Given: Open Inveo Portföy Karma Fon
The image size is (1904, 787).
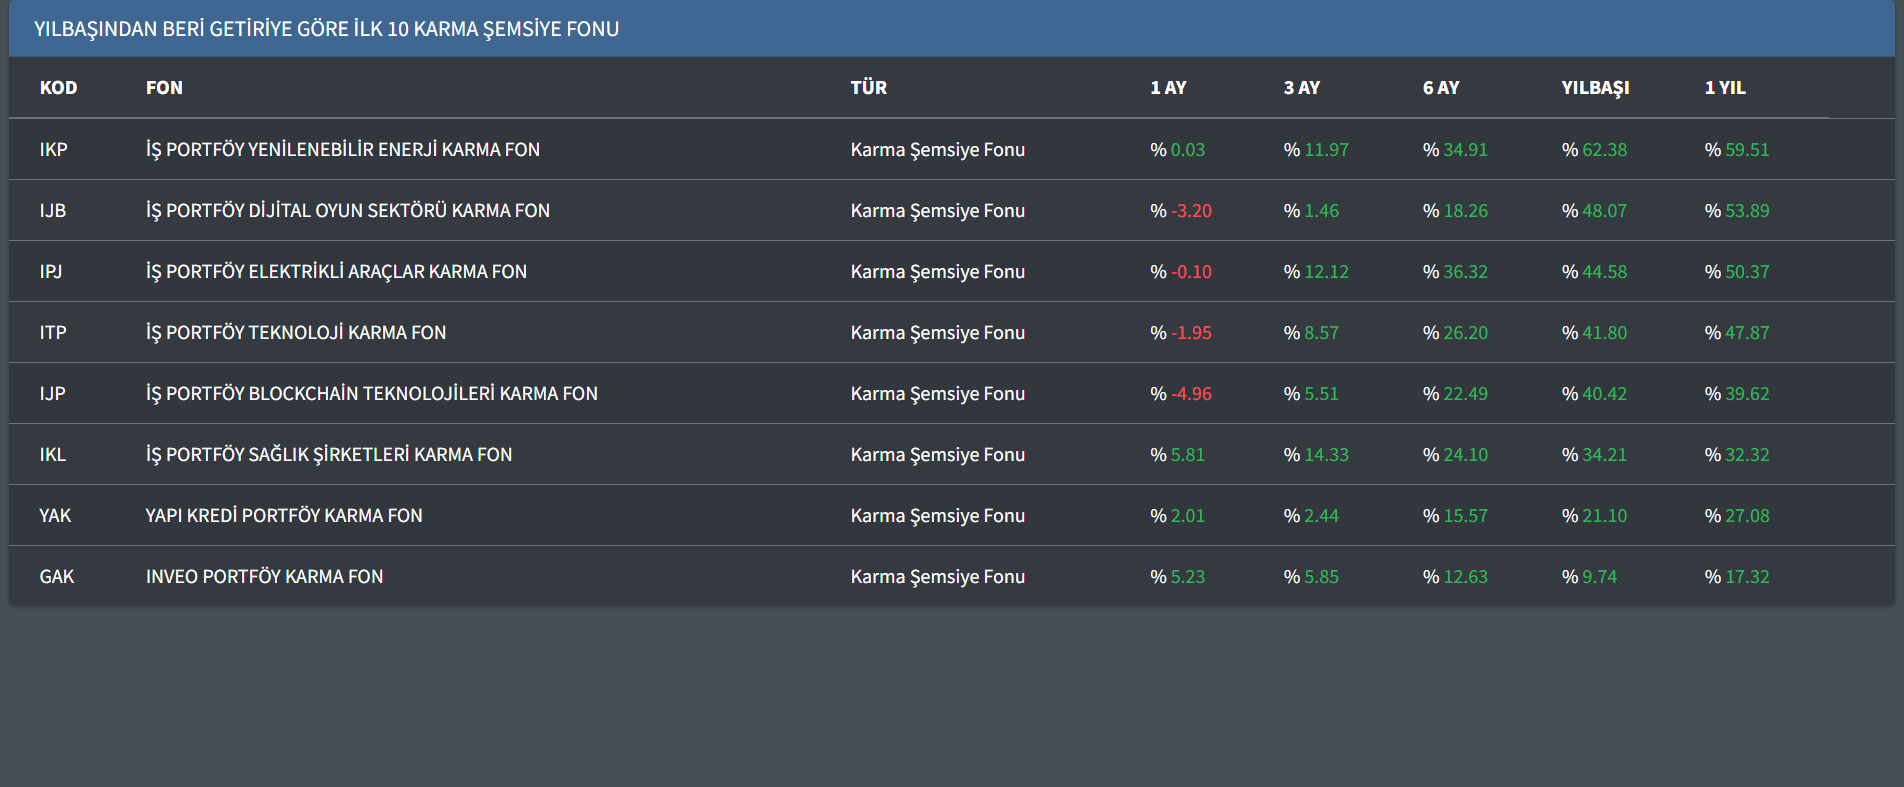Looking at the screenshot, I should [264, 577].
